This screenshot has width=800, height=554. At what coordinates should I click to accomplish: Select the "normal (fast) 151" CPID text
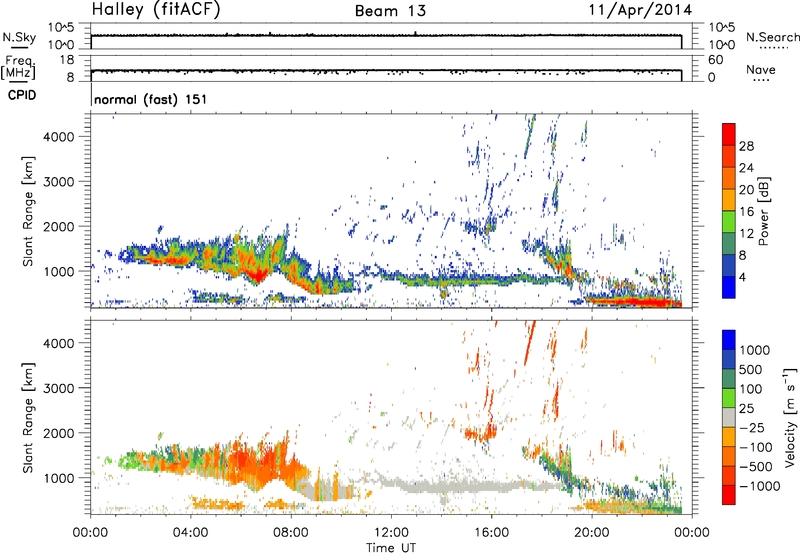click(151, 99)
